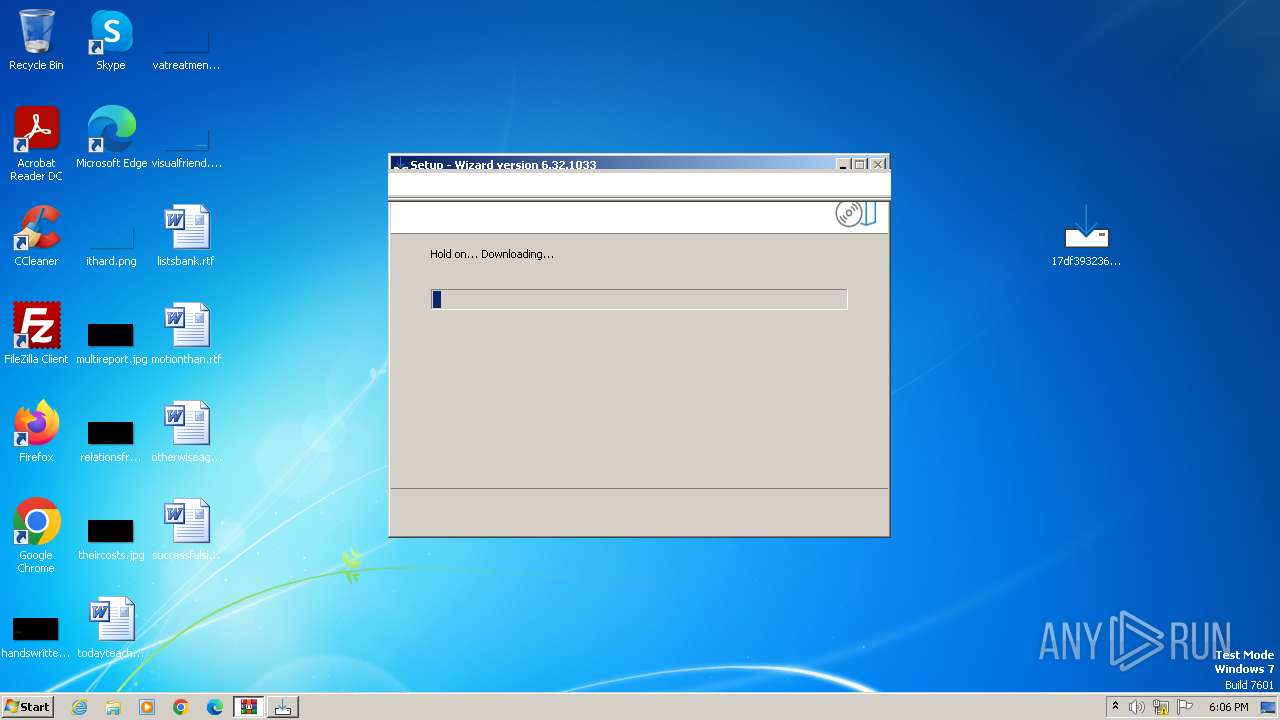Click the 6:06 PM taskbar clock
Viewport: 1280px width, 720px height.
[x=1228, y=707]
